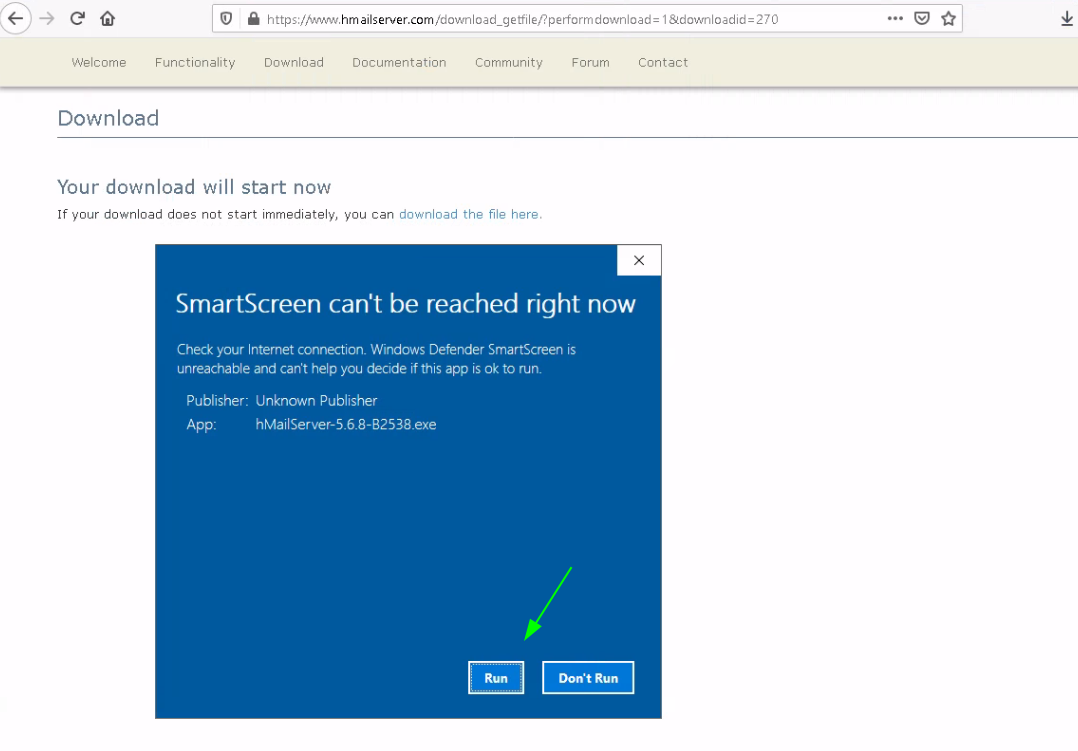Click the 'Unknown Publisher' value
Screen dimensions: 1078x751
tap(316, 401)
